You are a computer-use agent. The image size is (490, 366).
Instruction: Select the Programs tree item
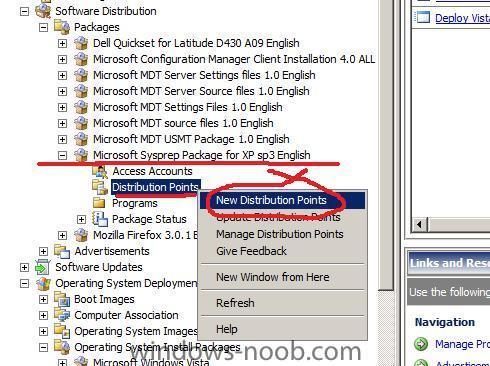(135, 203)
